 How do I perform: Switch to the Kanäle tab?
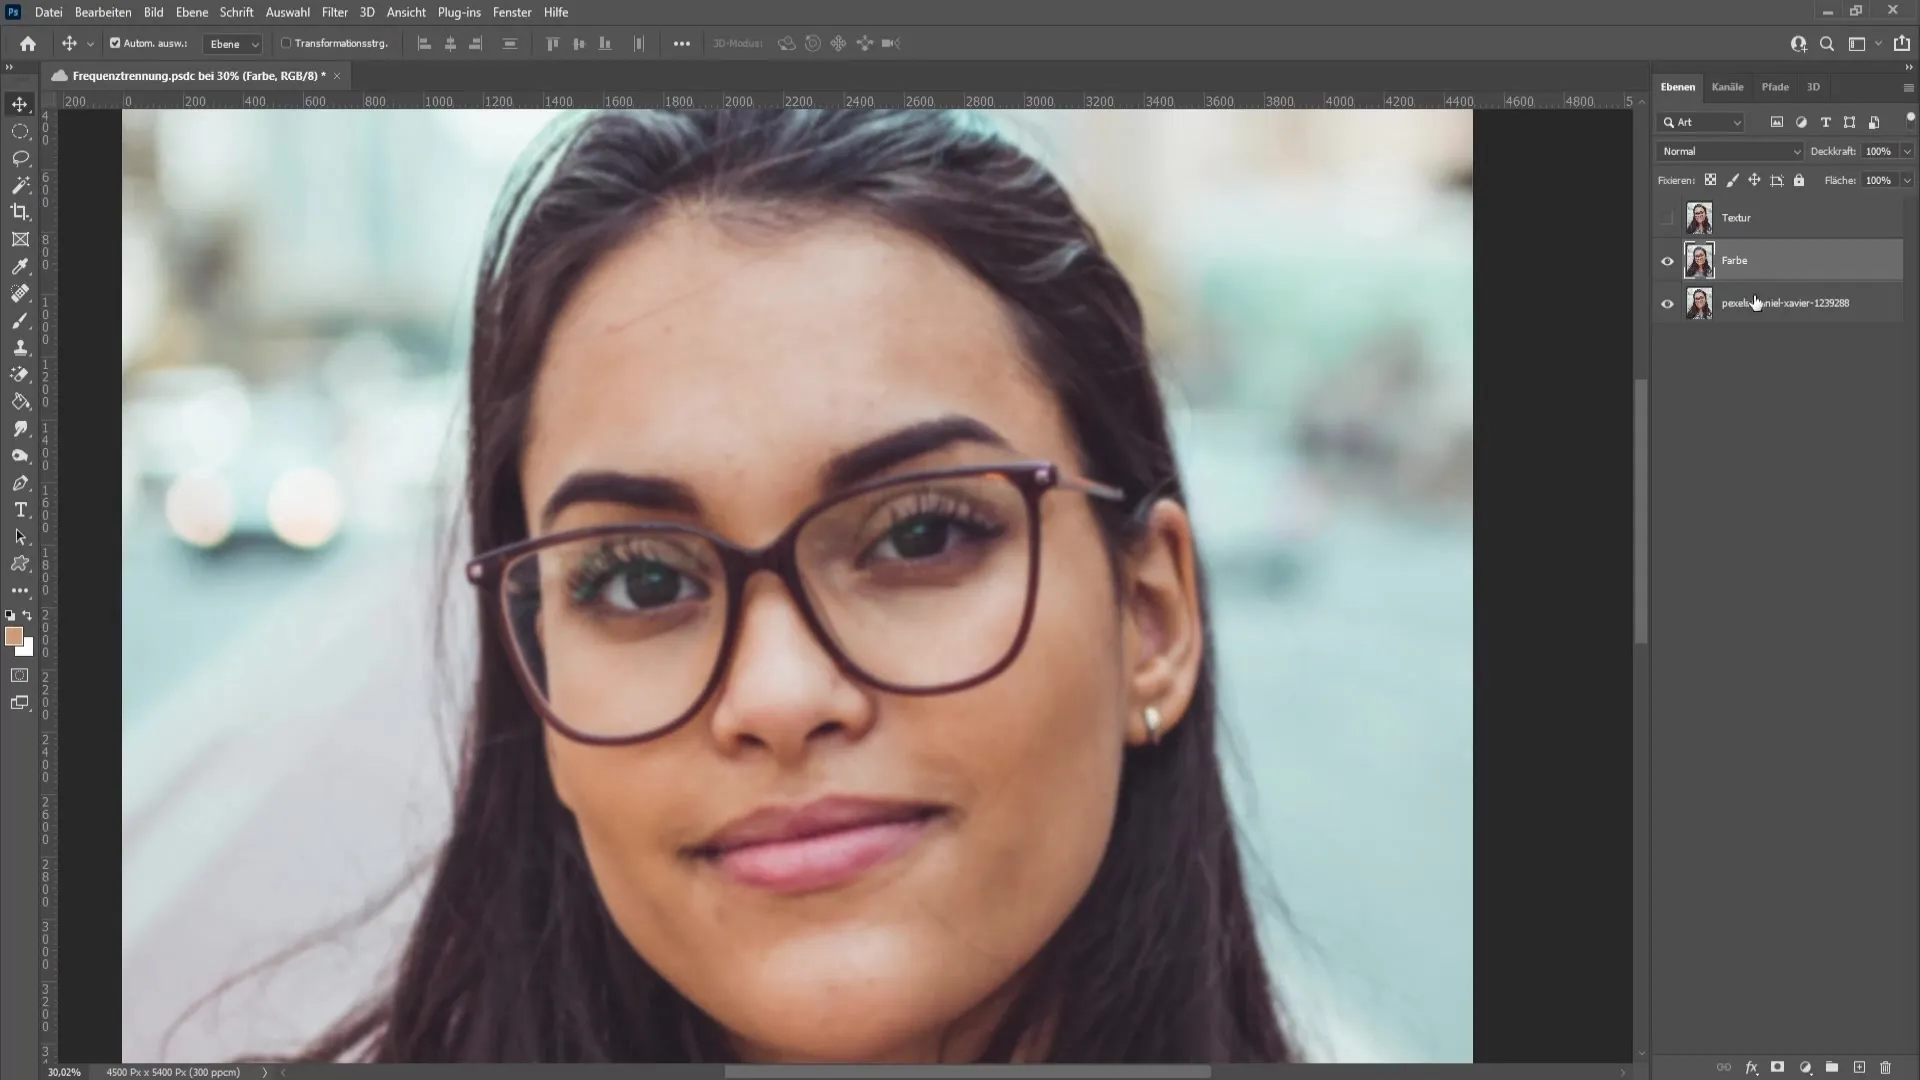tap(1726, 86)
